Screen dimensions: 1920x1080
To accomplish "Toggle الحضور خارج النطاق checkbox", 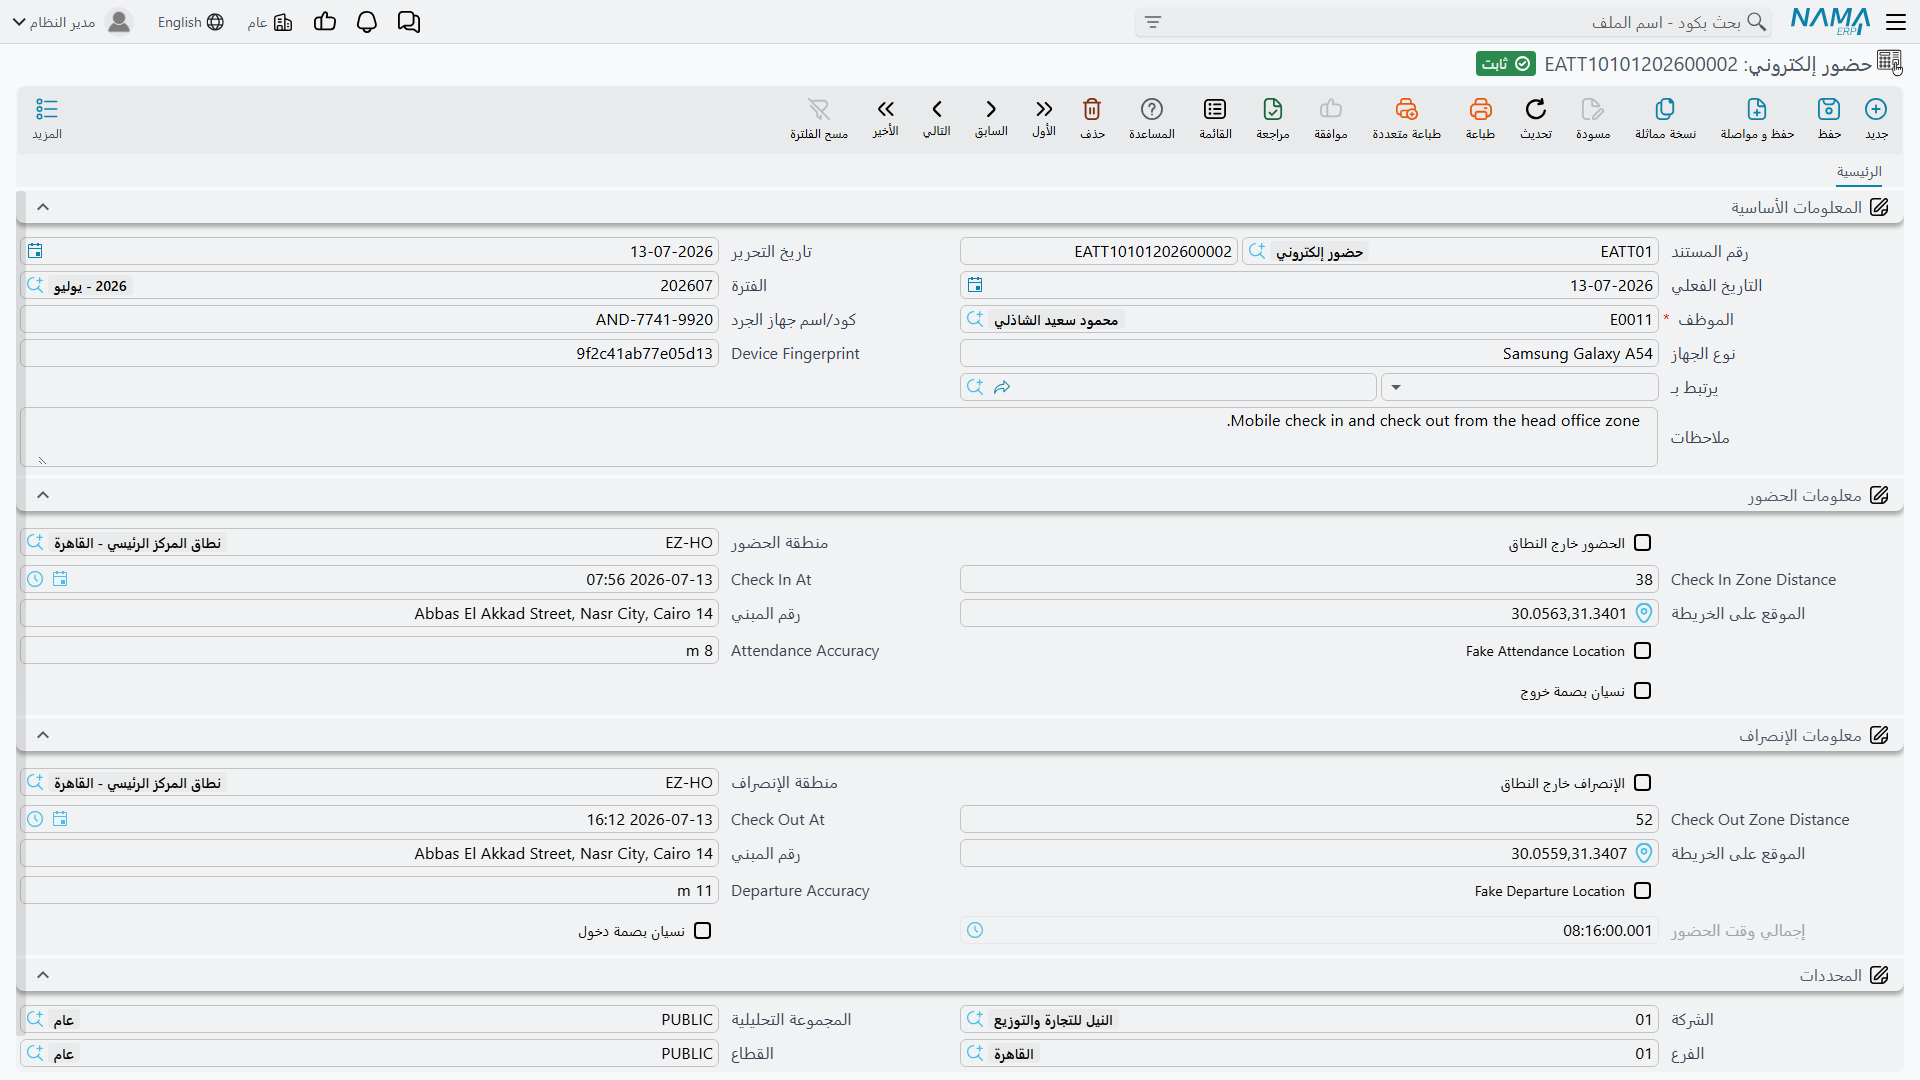I will pos(1642,543).
